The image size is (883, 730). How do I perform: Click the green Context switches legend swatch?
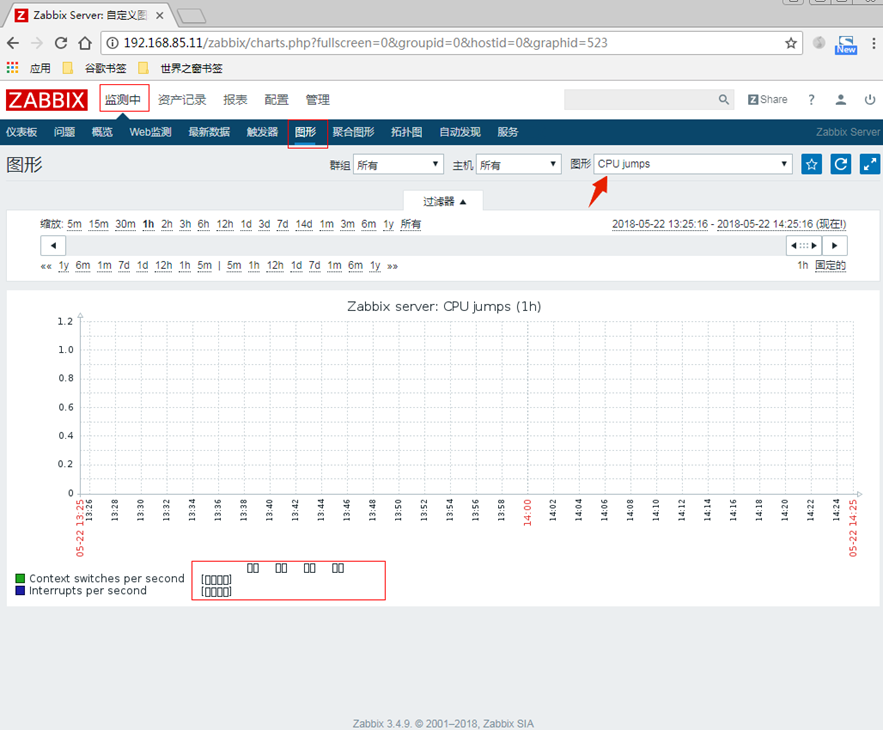pos(20,578)
